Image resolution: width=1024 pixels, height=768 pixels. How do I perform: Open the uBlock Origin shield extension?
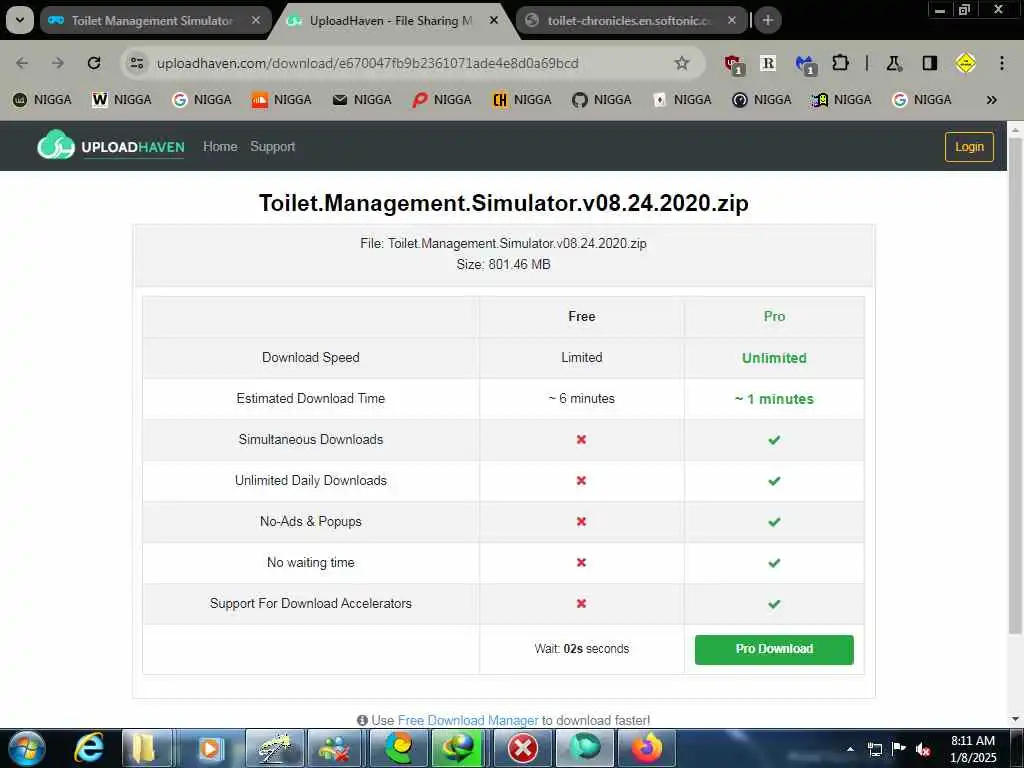(733, 63)
